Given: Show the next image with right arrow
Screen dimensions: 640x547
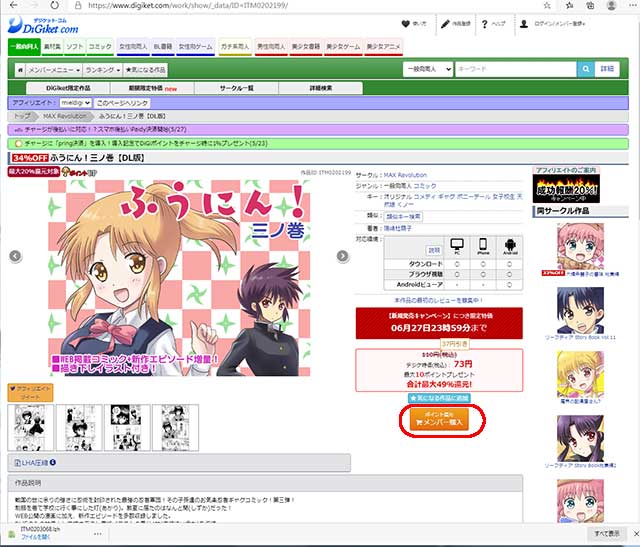Looking at the screenshot, I should [342, 256].
